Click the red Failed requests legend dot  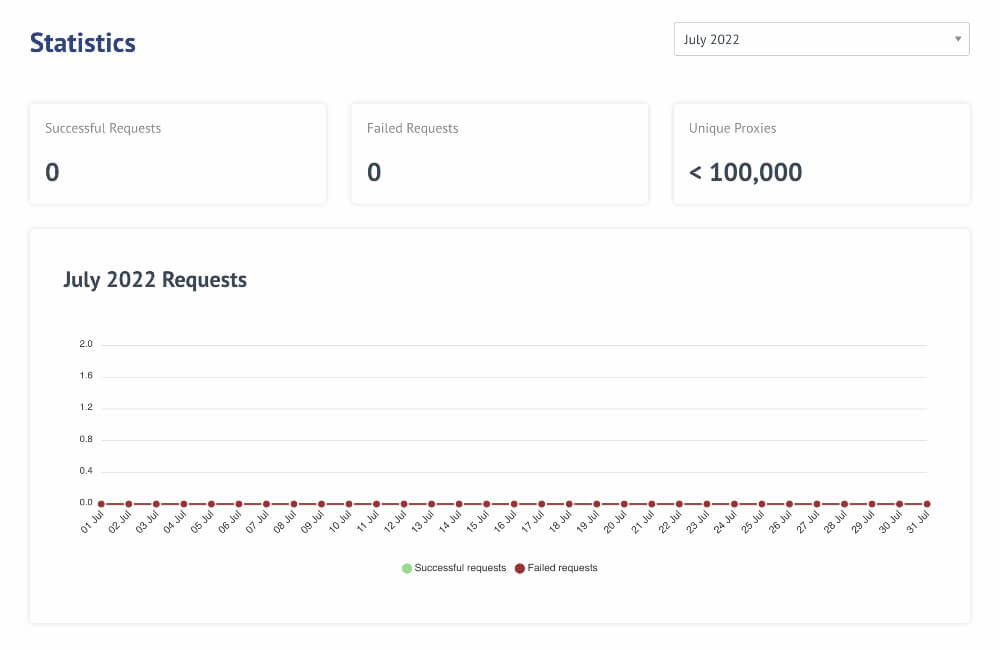519,568
